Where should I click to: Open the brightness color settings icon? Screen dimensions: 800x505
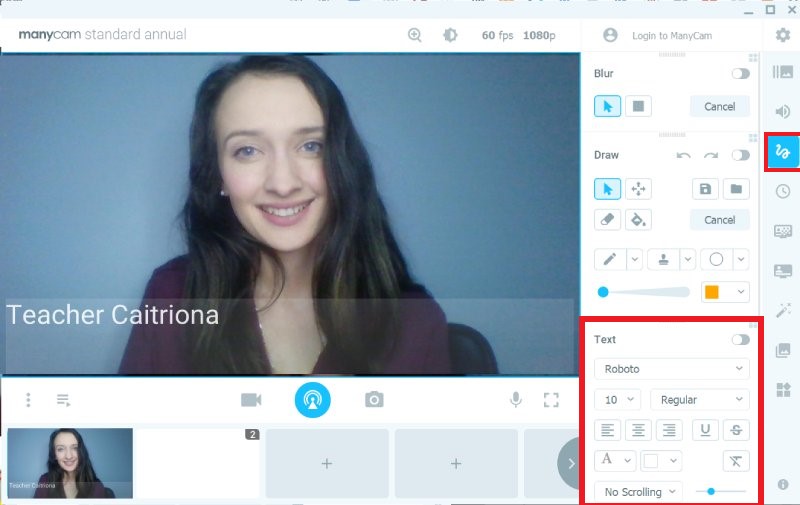click(450, 35)
